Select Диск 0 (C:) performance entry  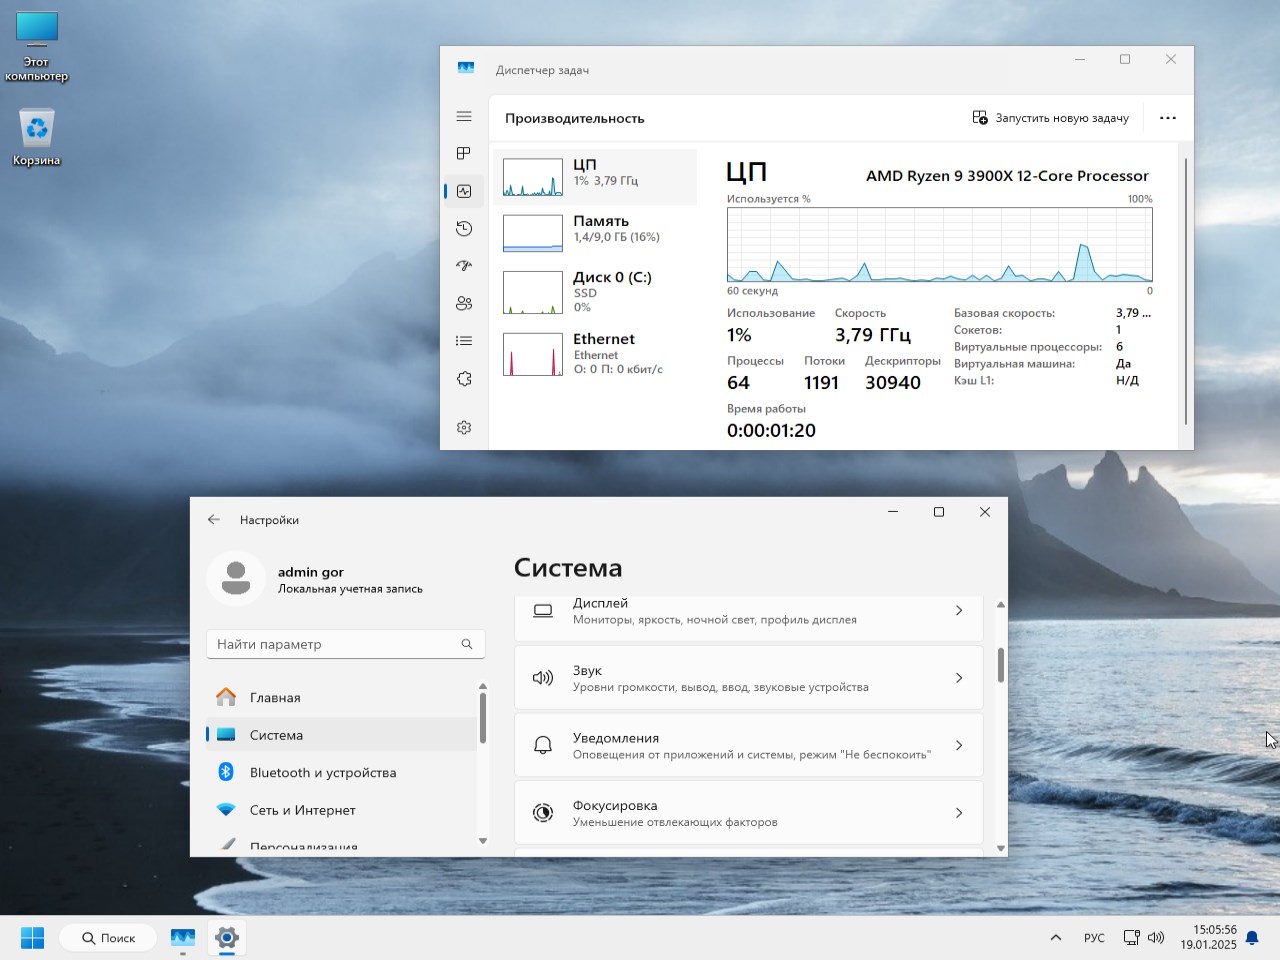click(x=595, y=292)
